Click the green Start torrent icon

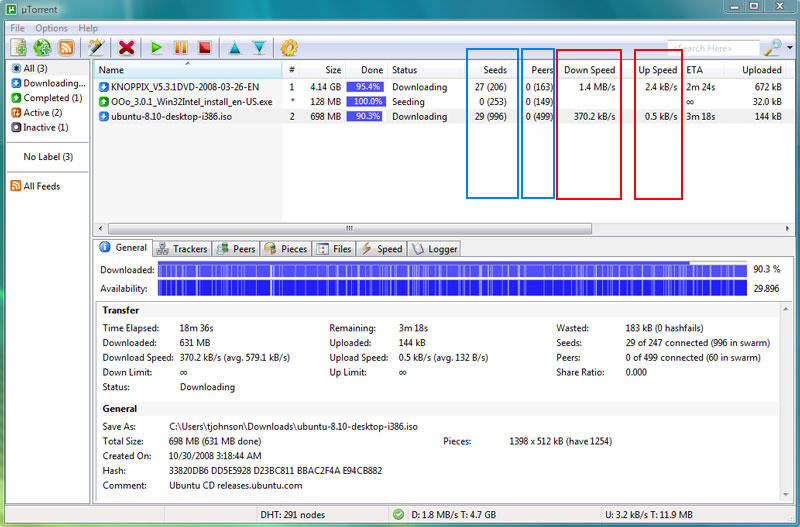(x=156, y=48)
